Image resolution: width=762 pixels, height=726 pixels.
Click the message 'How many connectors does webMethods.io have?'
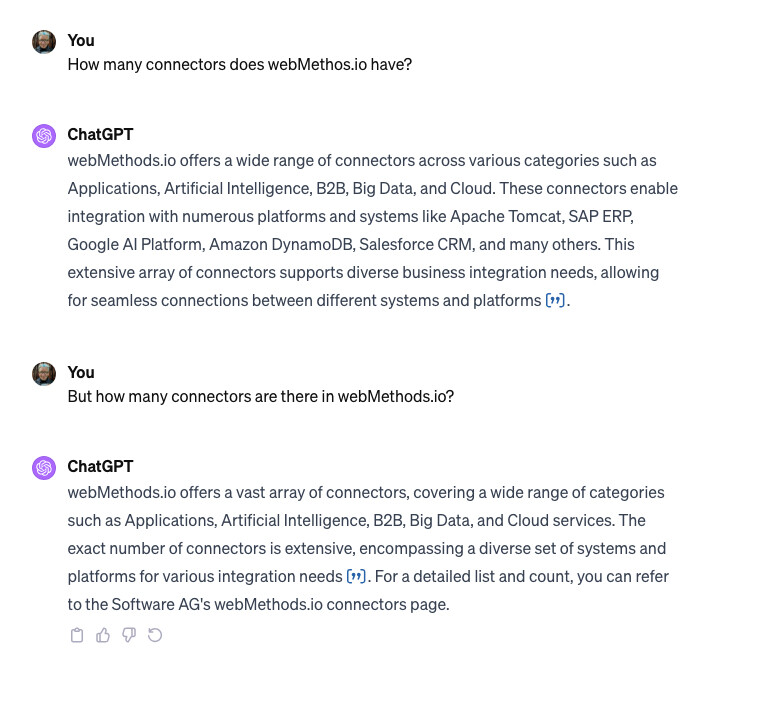click(239, 64)
